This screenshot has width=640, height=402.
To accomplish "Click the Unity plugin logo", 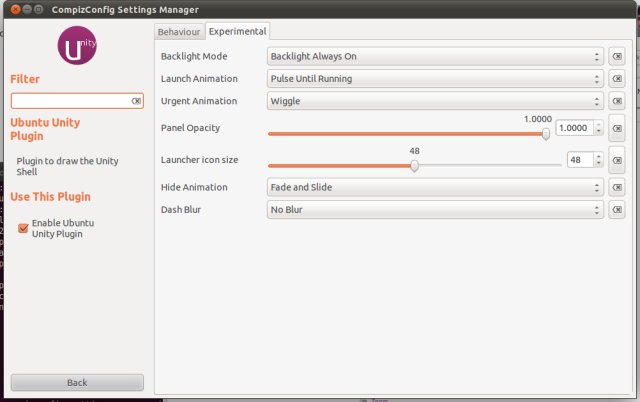I will 77,45.
